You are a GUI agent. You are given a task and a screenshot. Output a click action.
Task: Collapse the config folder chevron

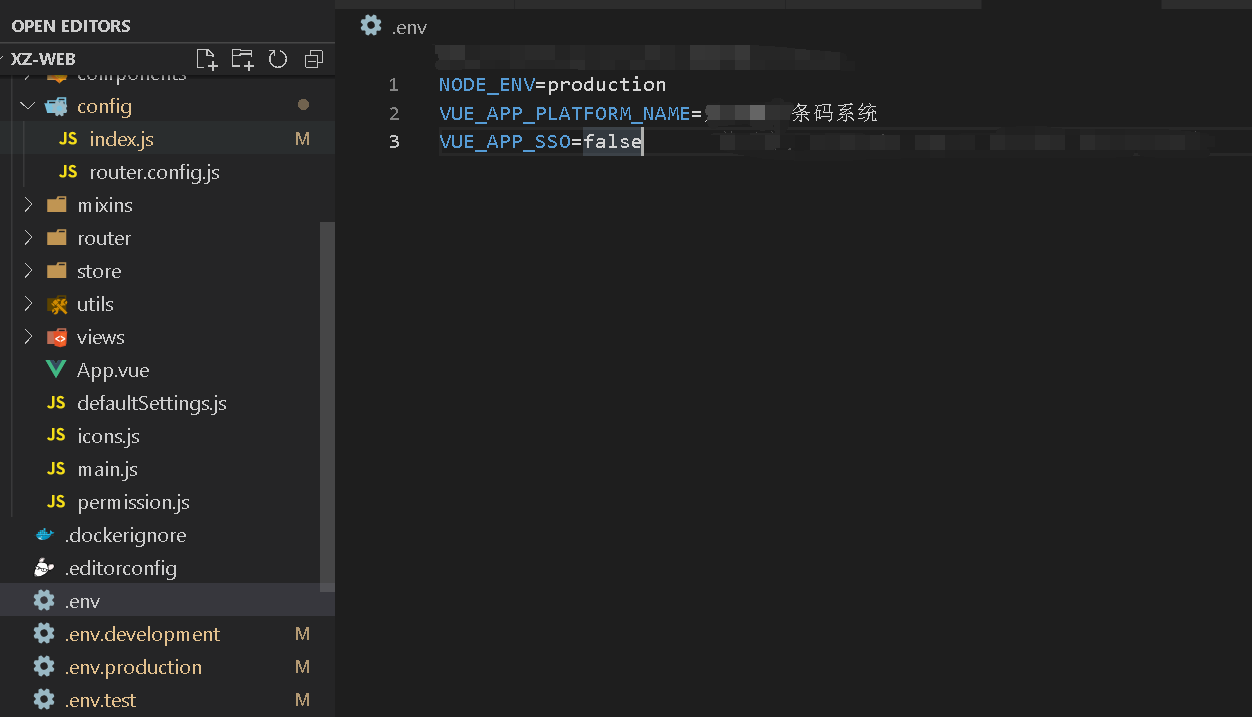click(x=28, y=106)
